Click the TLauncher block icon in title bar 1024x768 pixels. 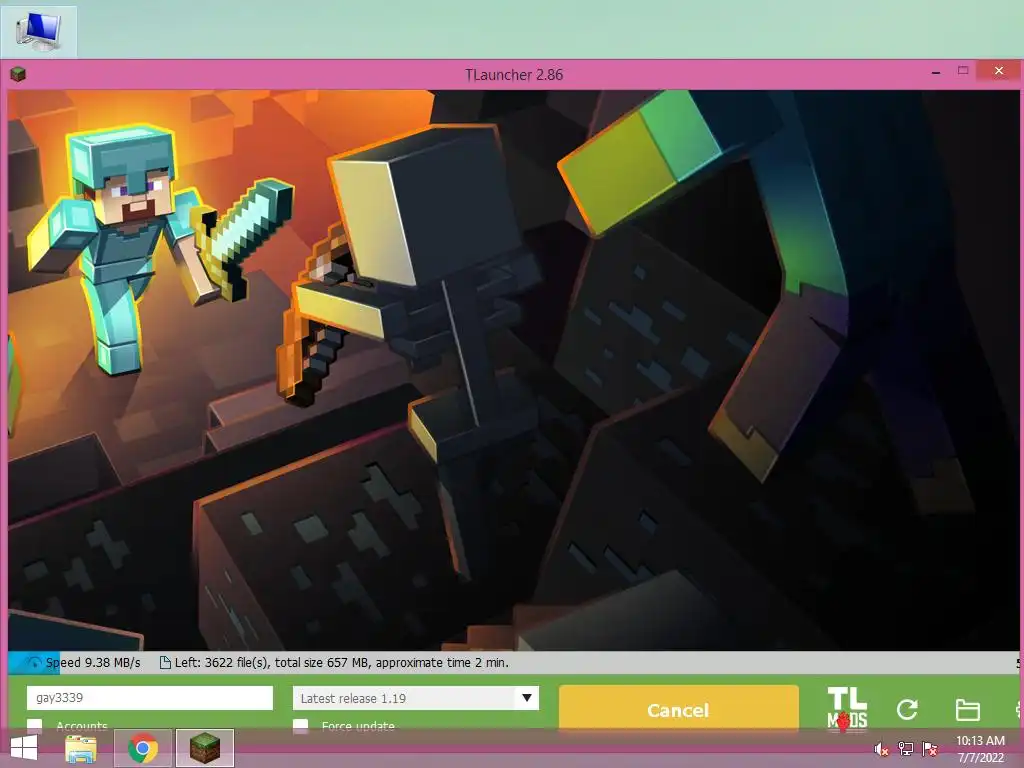click(x=18, y=74)
